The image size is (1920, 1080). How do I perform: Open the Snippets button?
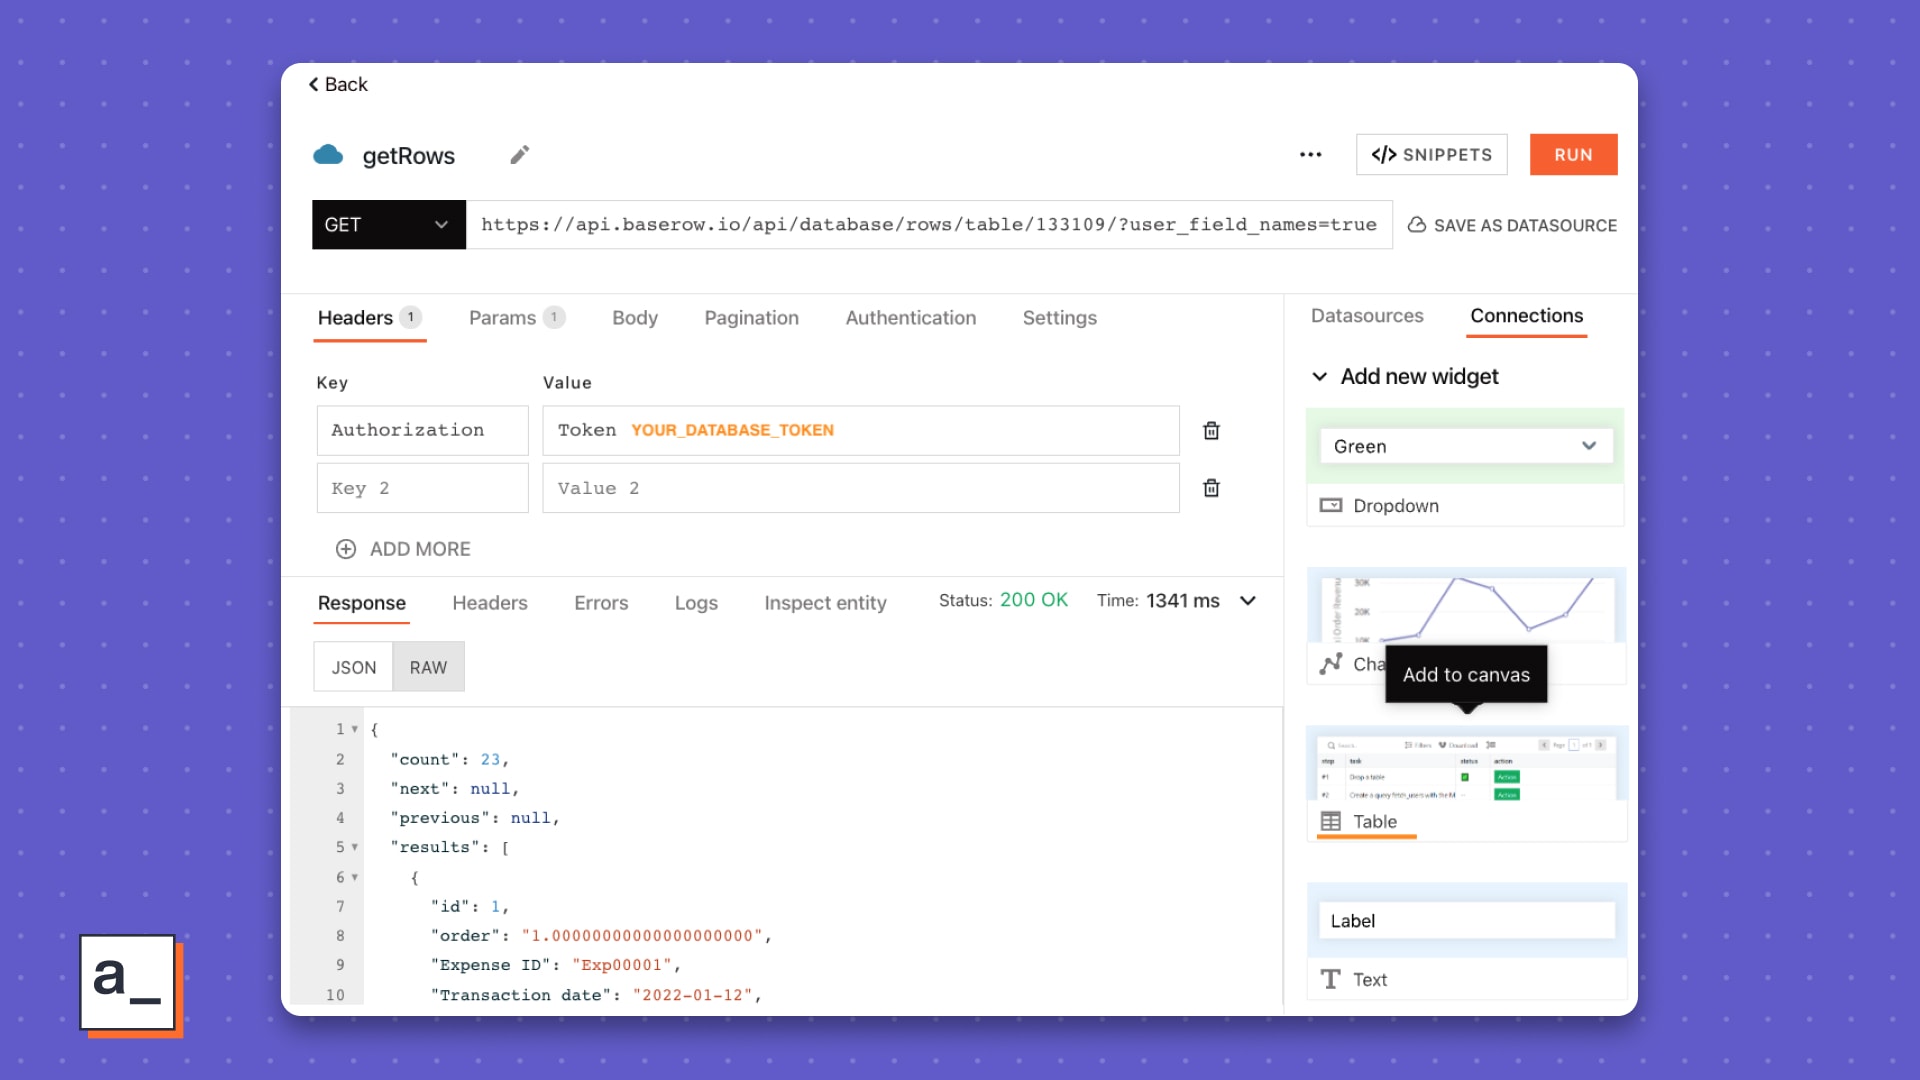1431,155
